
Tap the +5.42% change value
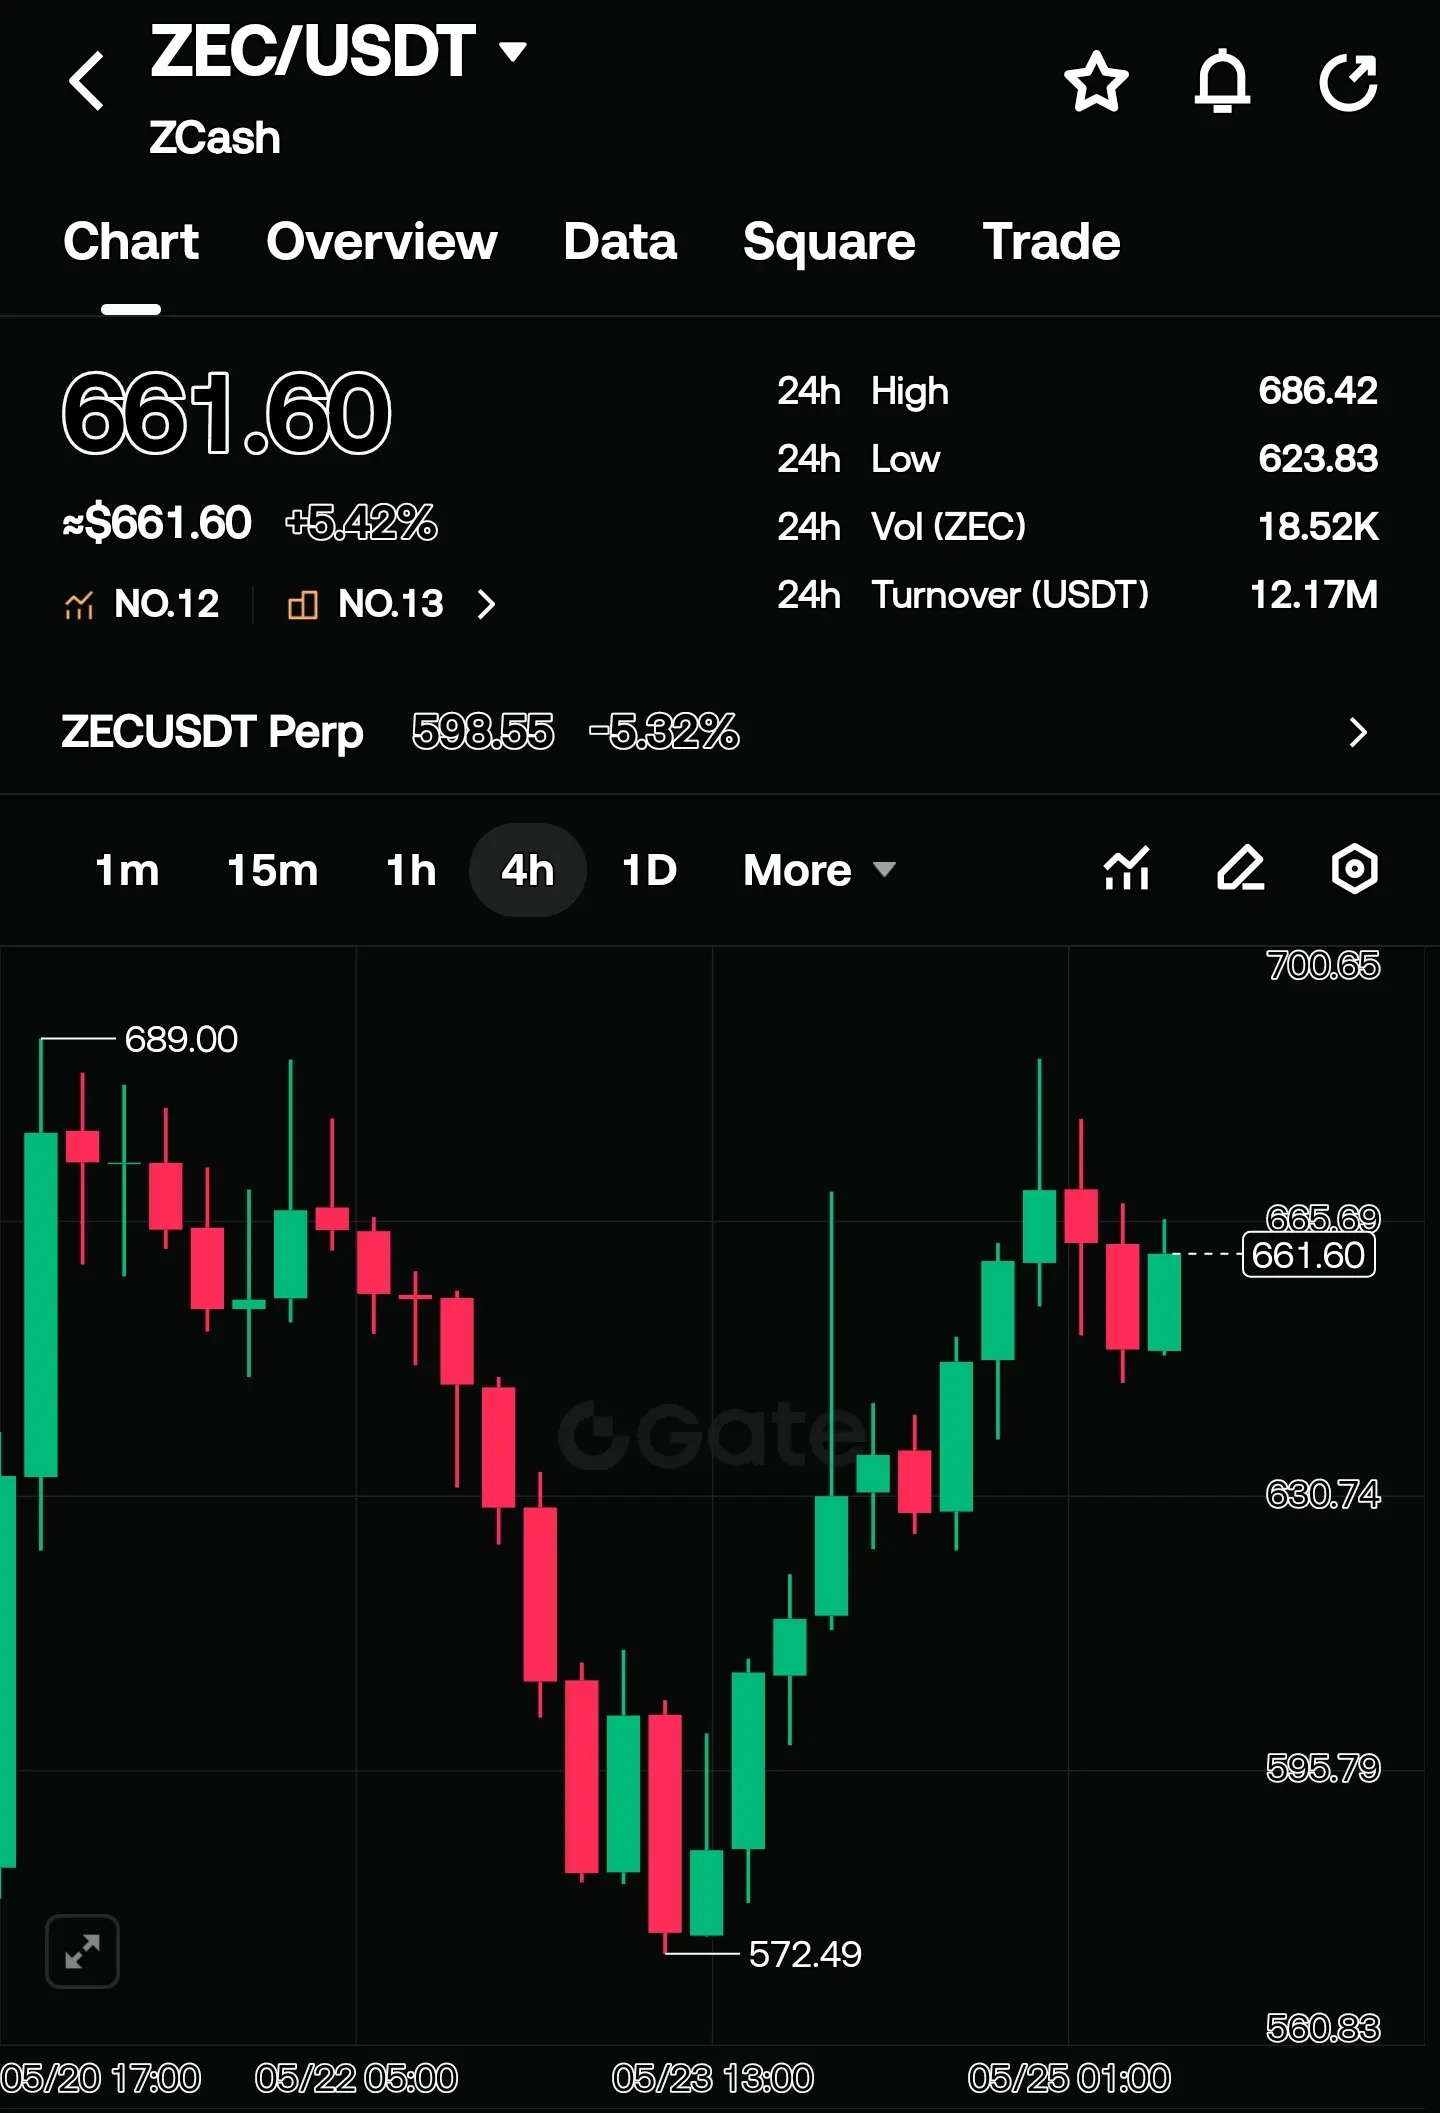click(x=361, y=523)
